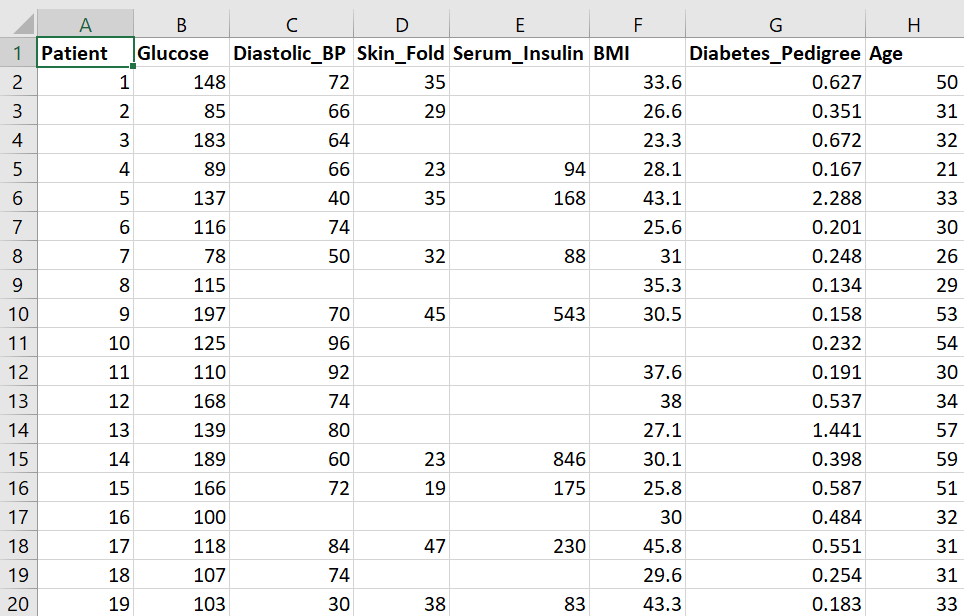The width and height of the screenshot is (964, 616).
Task: Click the BMI value 45.8 cell
Action: (638, 546)
